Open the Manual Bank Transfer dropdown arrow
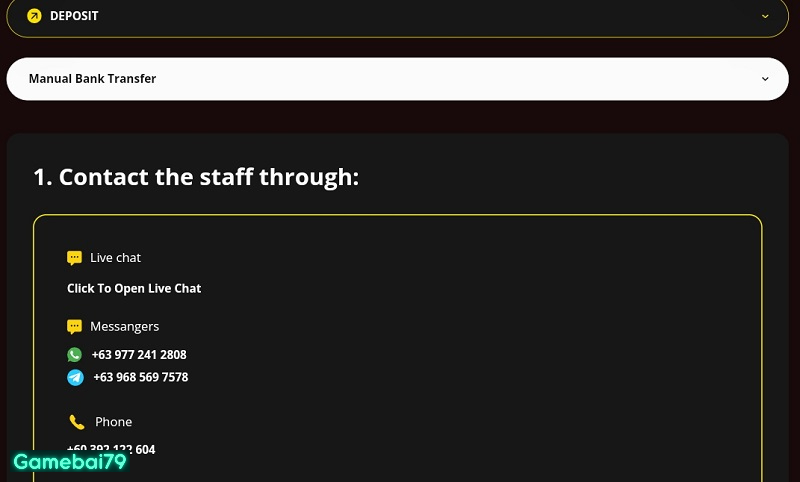800x482 pixels. click(765, 79)
